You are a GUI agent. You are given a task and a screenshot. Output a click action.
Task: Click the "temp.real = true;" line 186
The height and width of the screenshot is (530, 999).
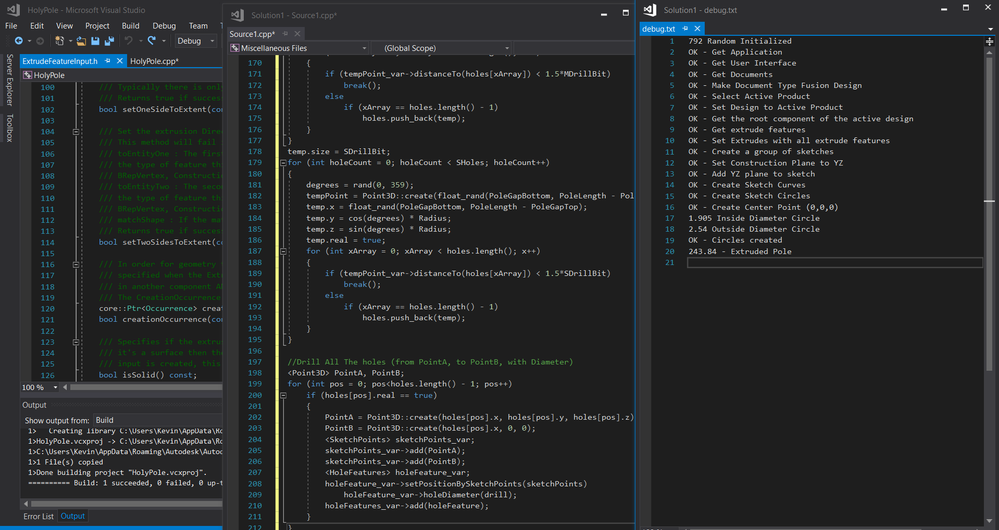[x=345, y=240]
